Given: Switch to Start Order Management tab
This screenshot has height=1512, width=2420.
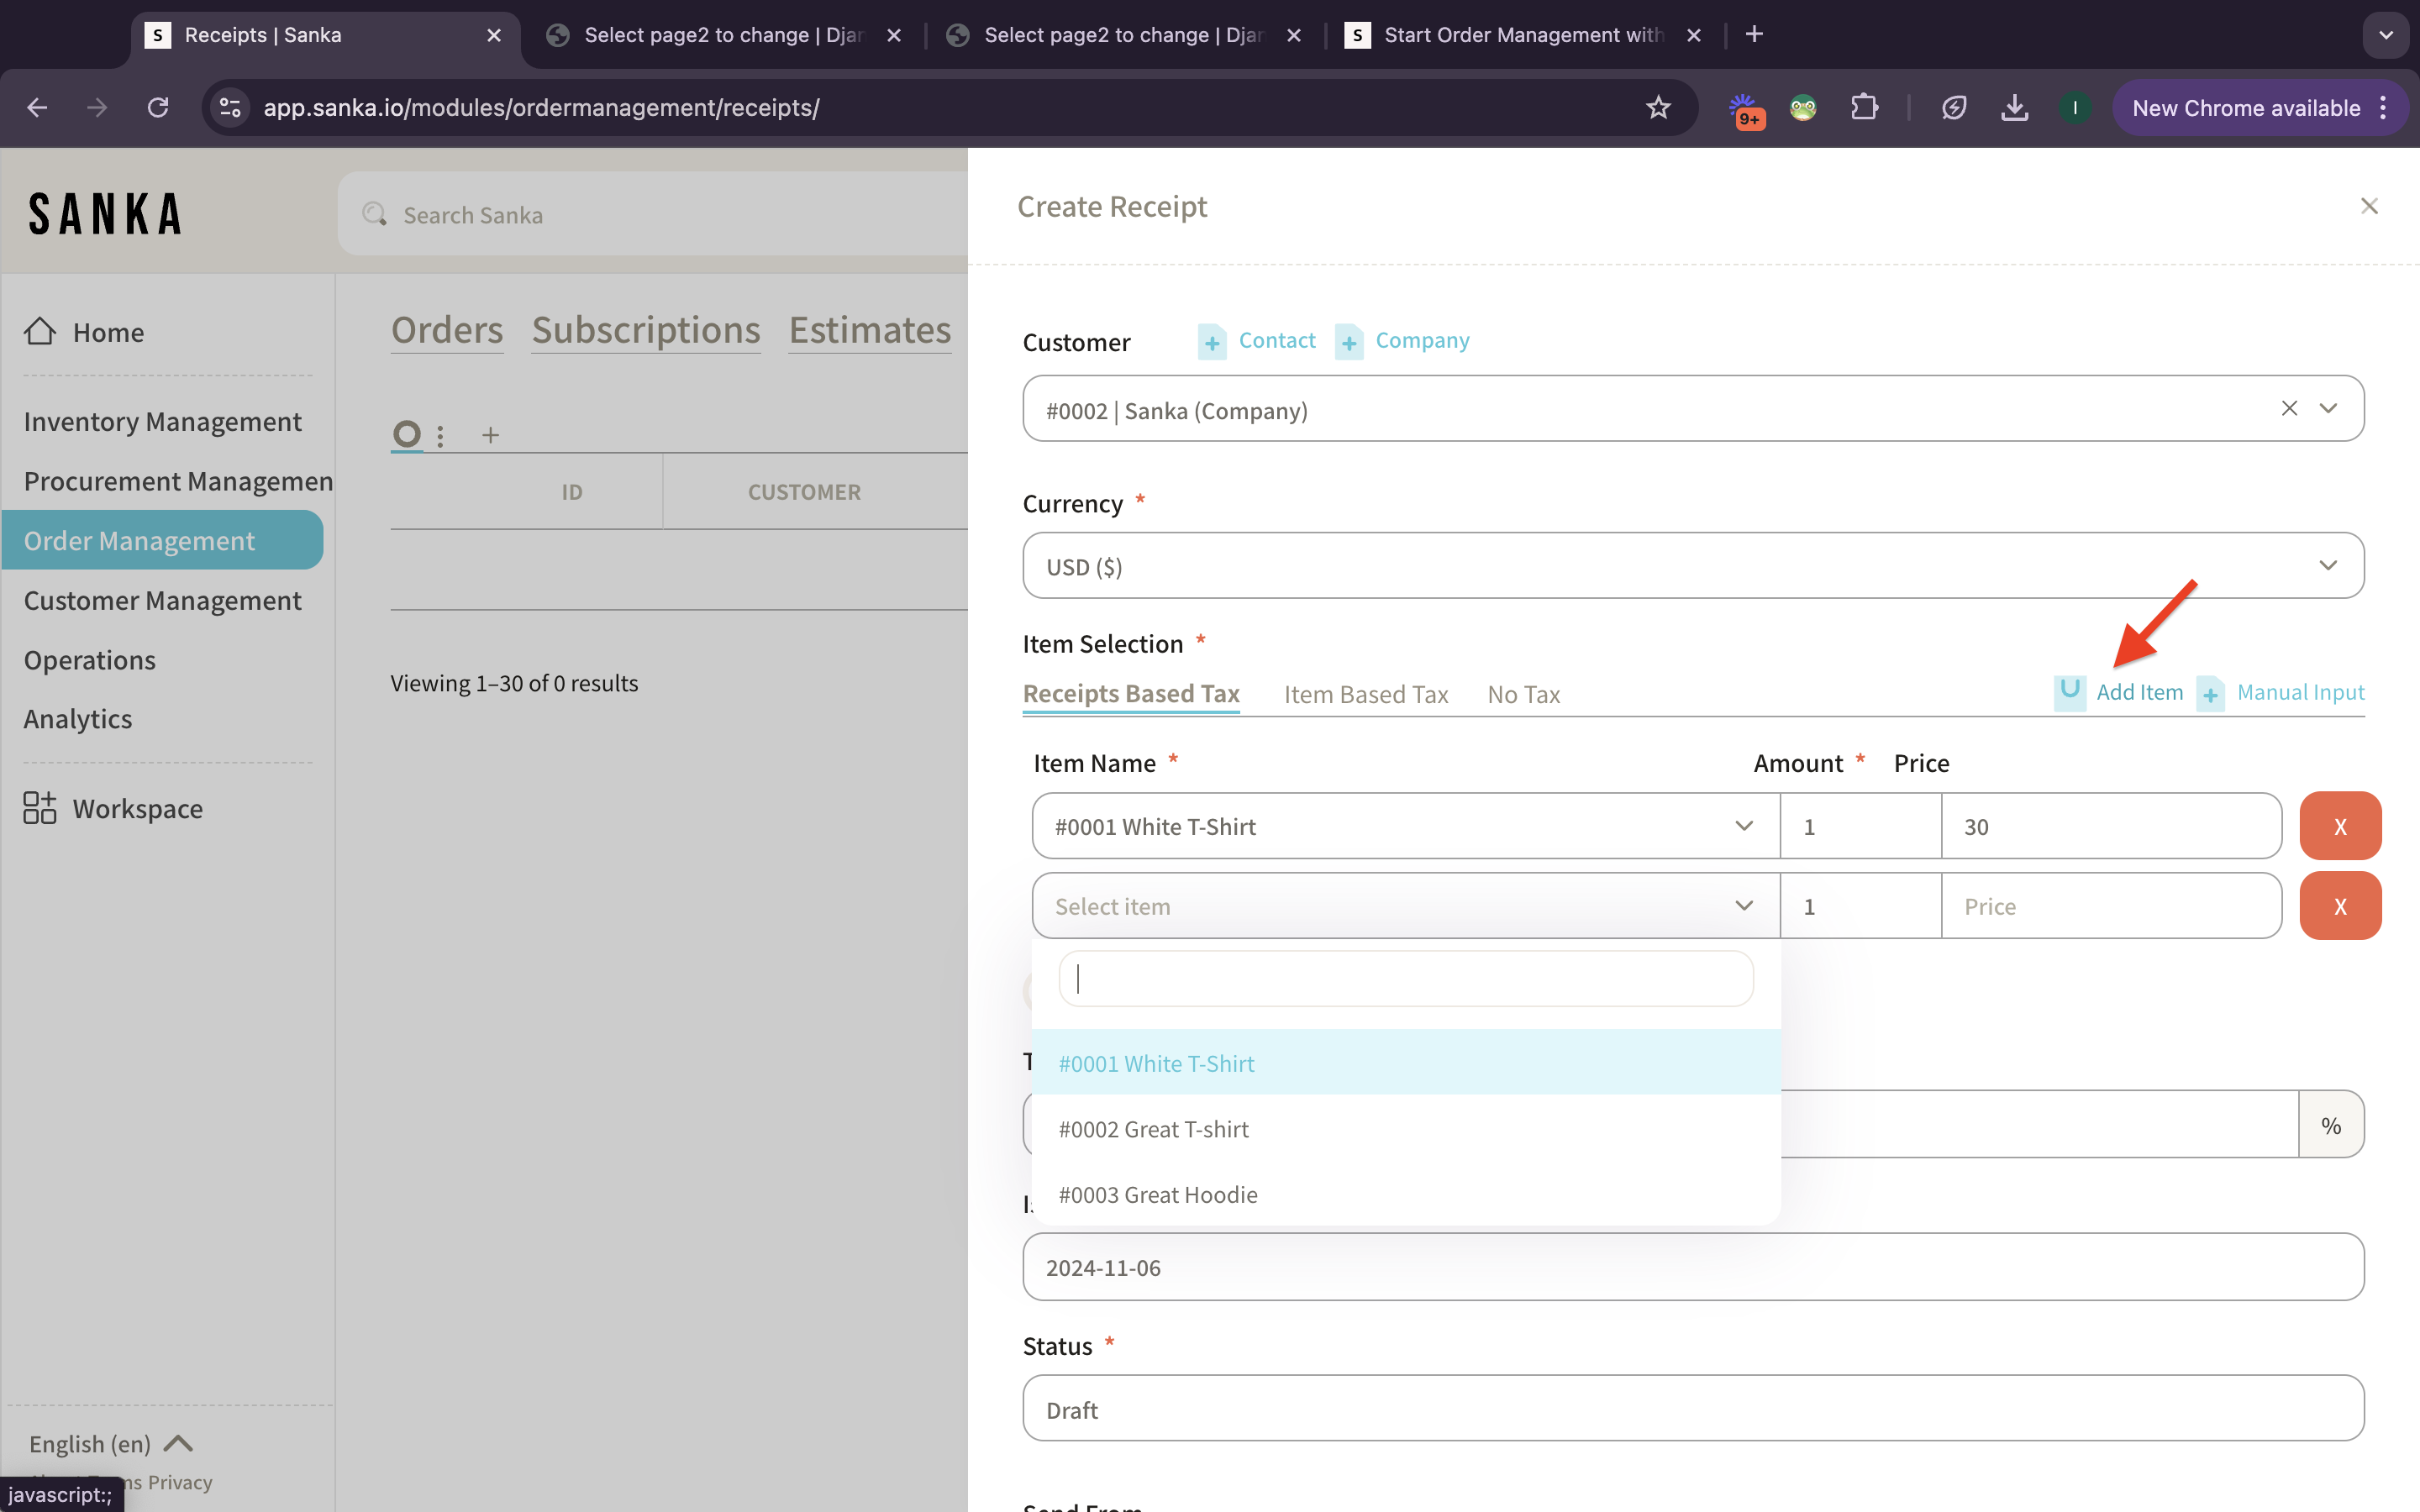Looking at the screenshot, I should point(1523,35).
